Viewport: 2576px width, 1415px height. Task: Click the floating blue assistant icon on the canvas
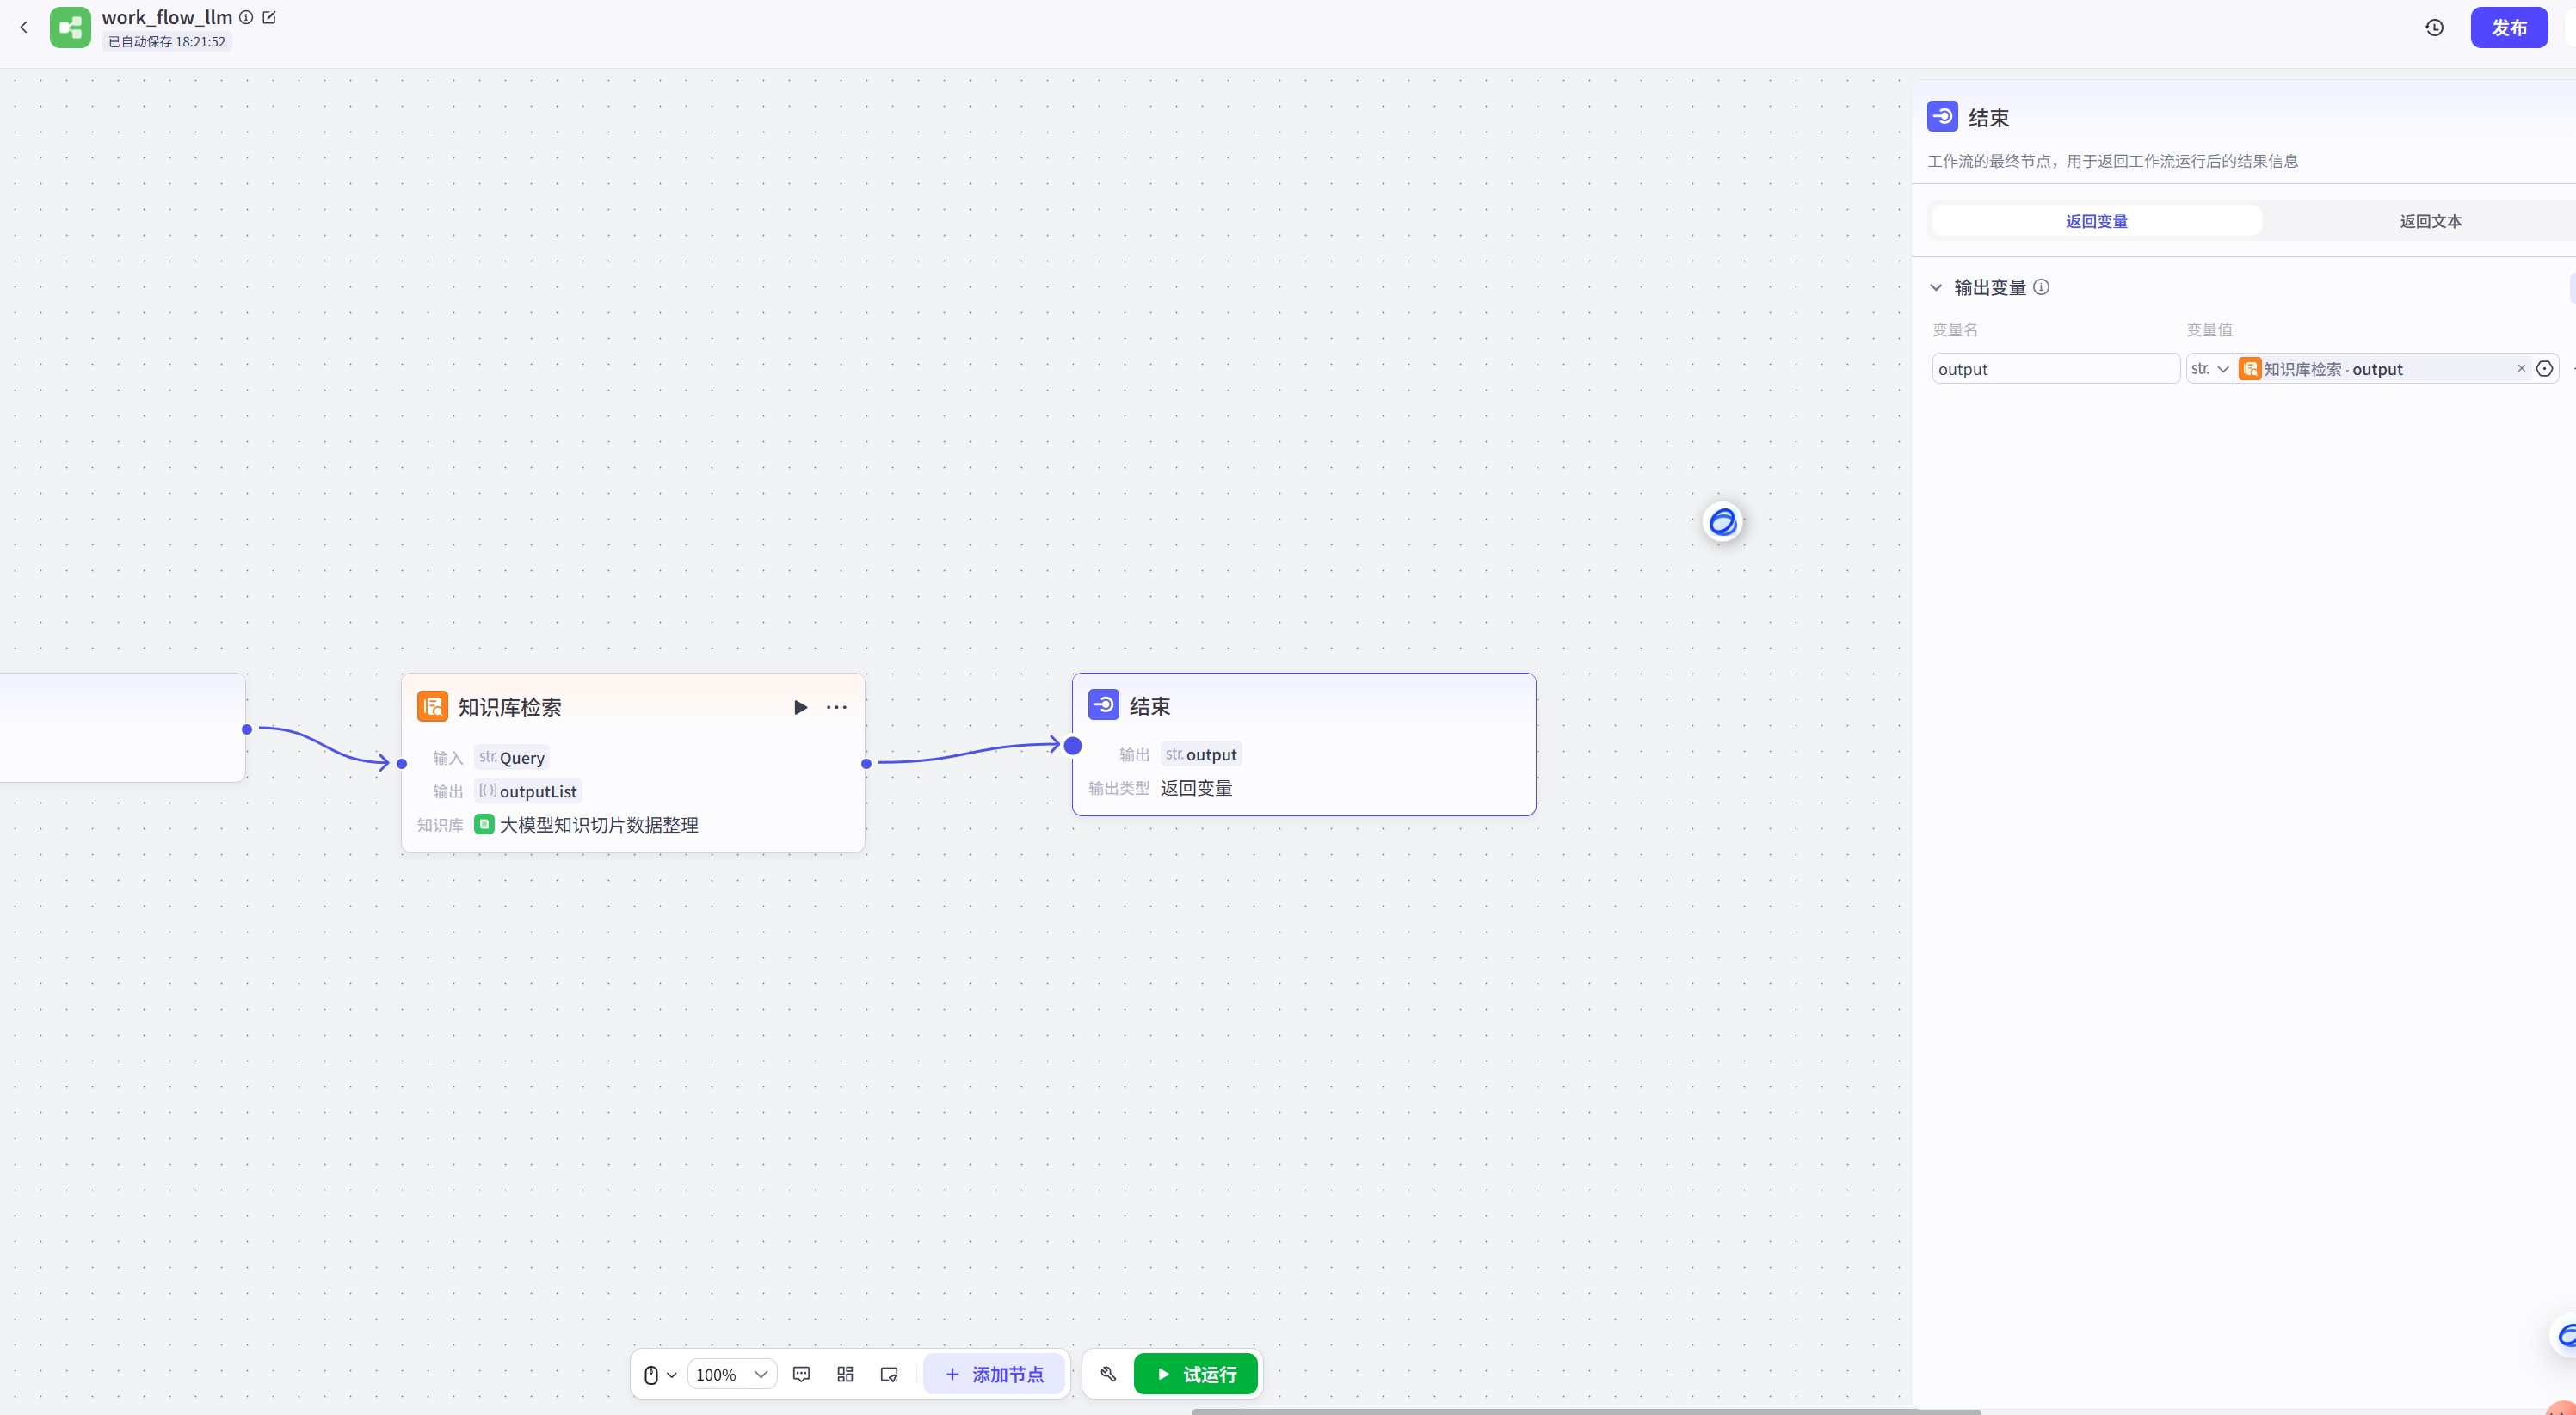(1722, 521)
